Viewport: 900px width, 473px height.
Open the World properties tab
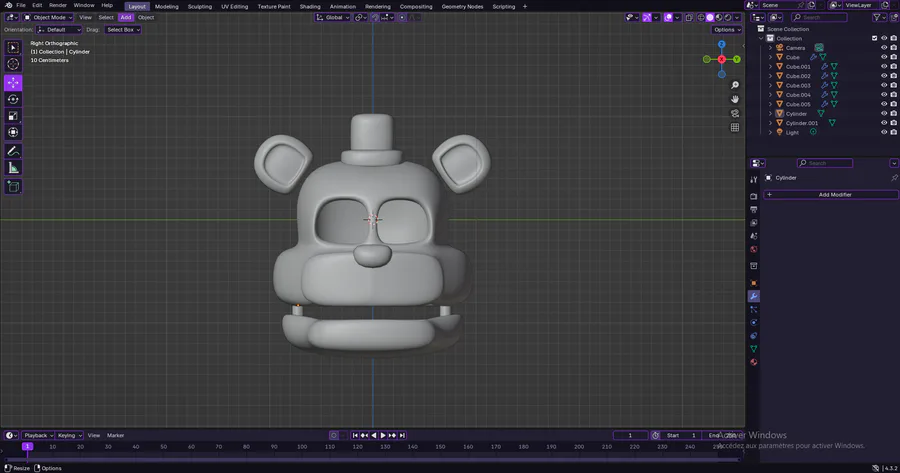[x=754, y=249]
